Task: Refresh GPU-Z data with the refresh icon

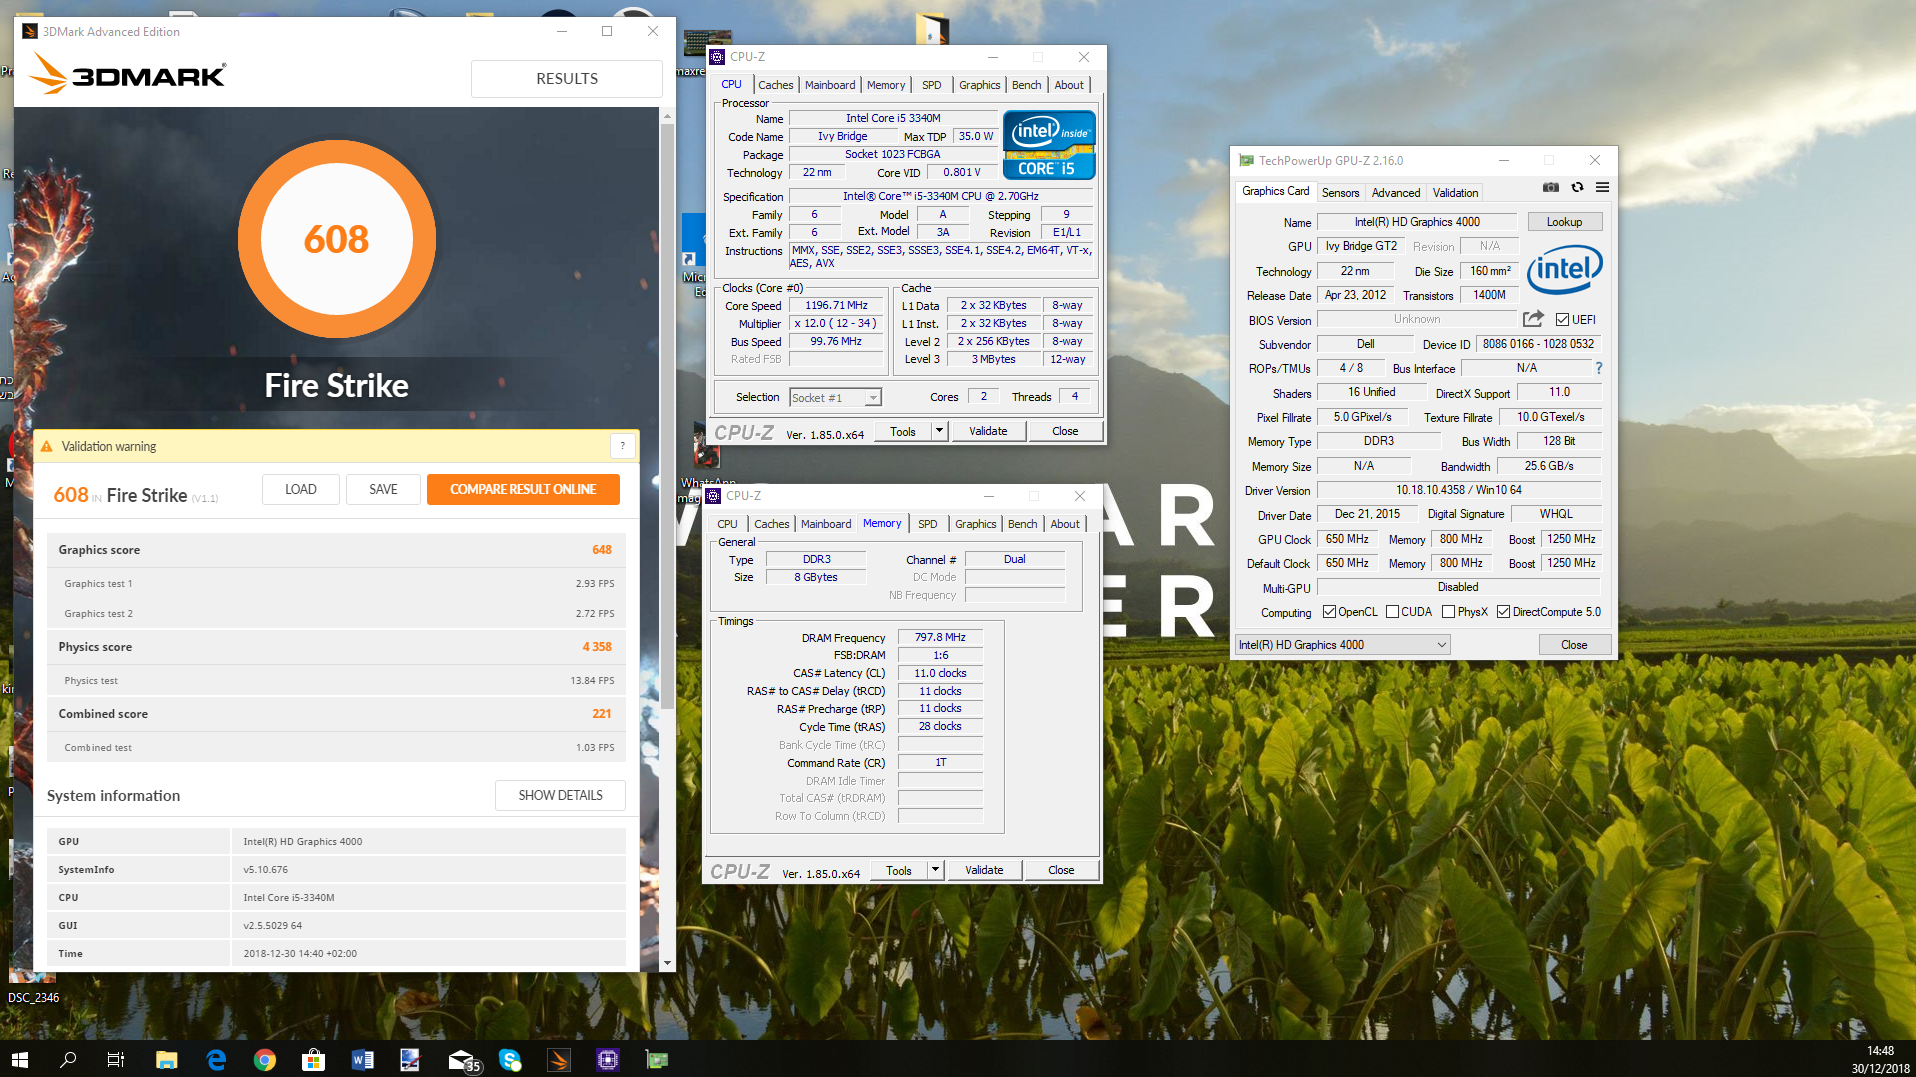Action: click(1577, 187)
